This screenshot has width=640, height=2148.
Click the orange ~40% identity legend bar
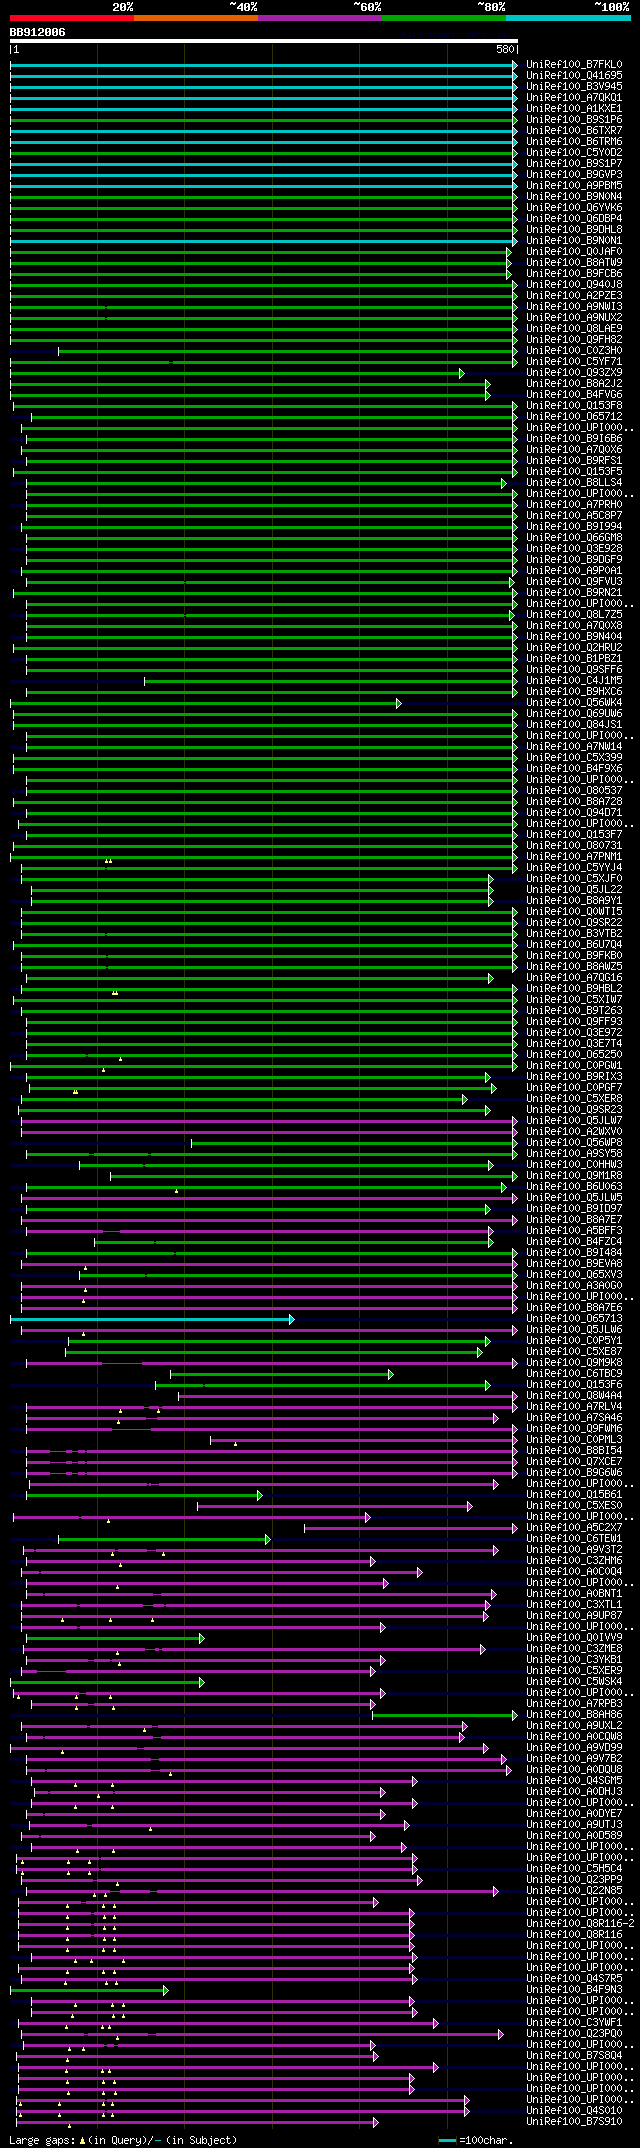(x=195, y=18)
